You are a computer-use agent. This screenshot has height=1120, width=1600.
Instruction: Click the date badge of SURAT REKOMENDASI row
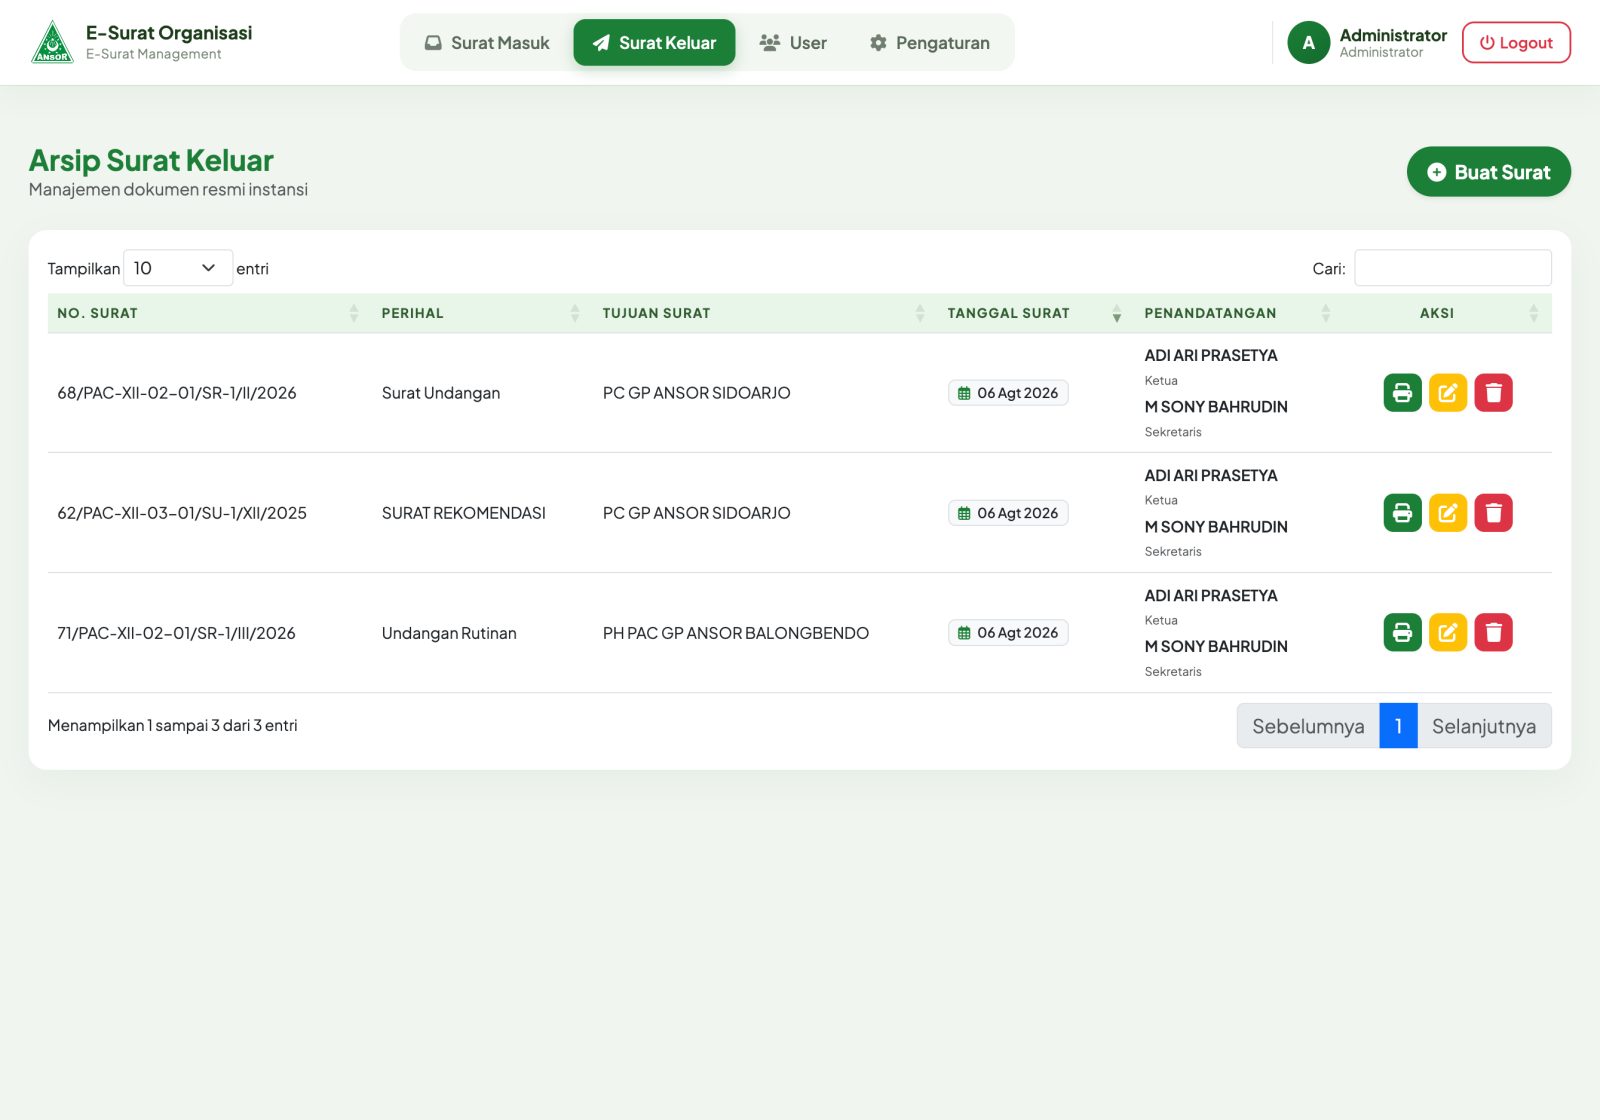coord(1008,513)
